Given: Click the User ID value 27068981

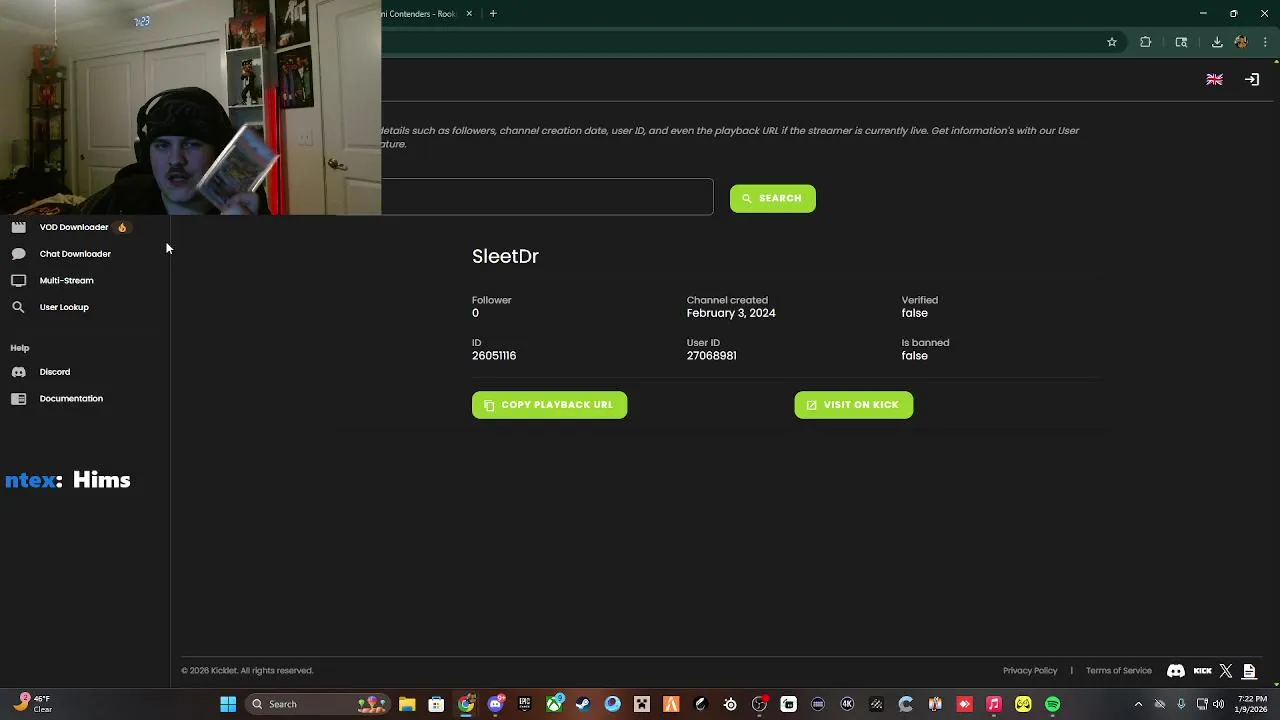Looking at the screenshot, I should [x=711, y=356].
